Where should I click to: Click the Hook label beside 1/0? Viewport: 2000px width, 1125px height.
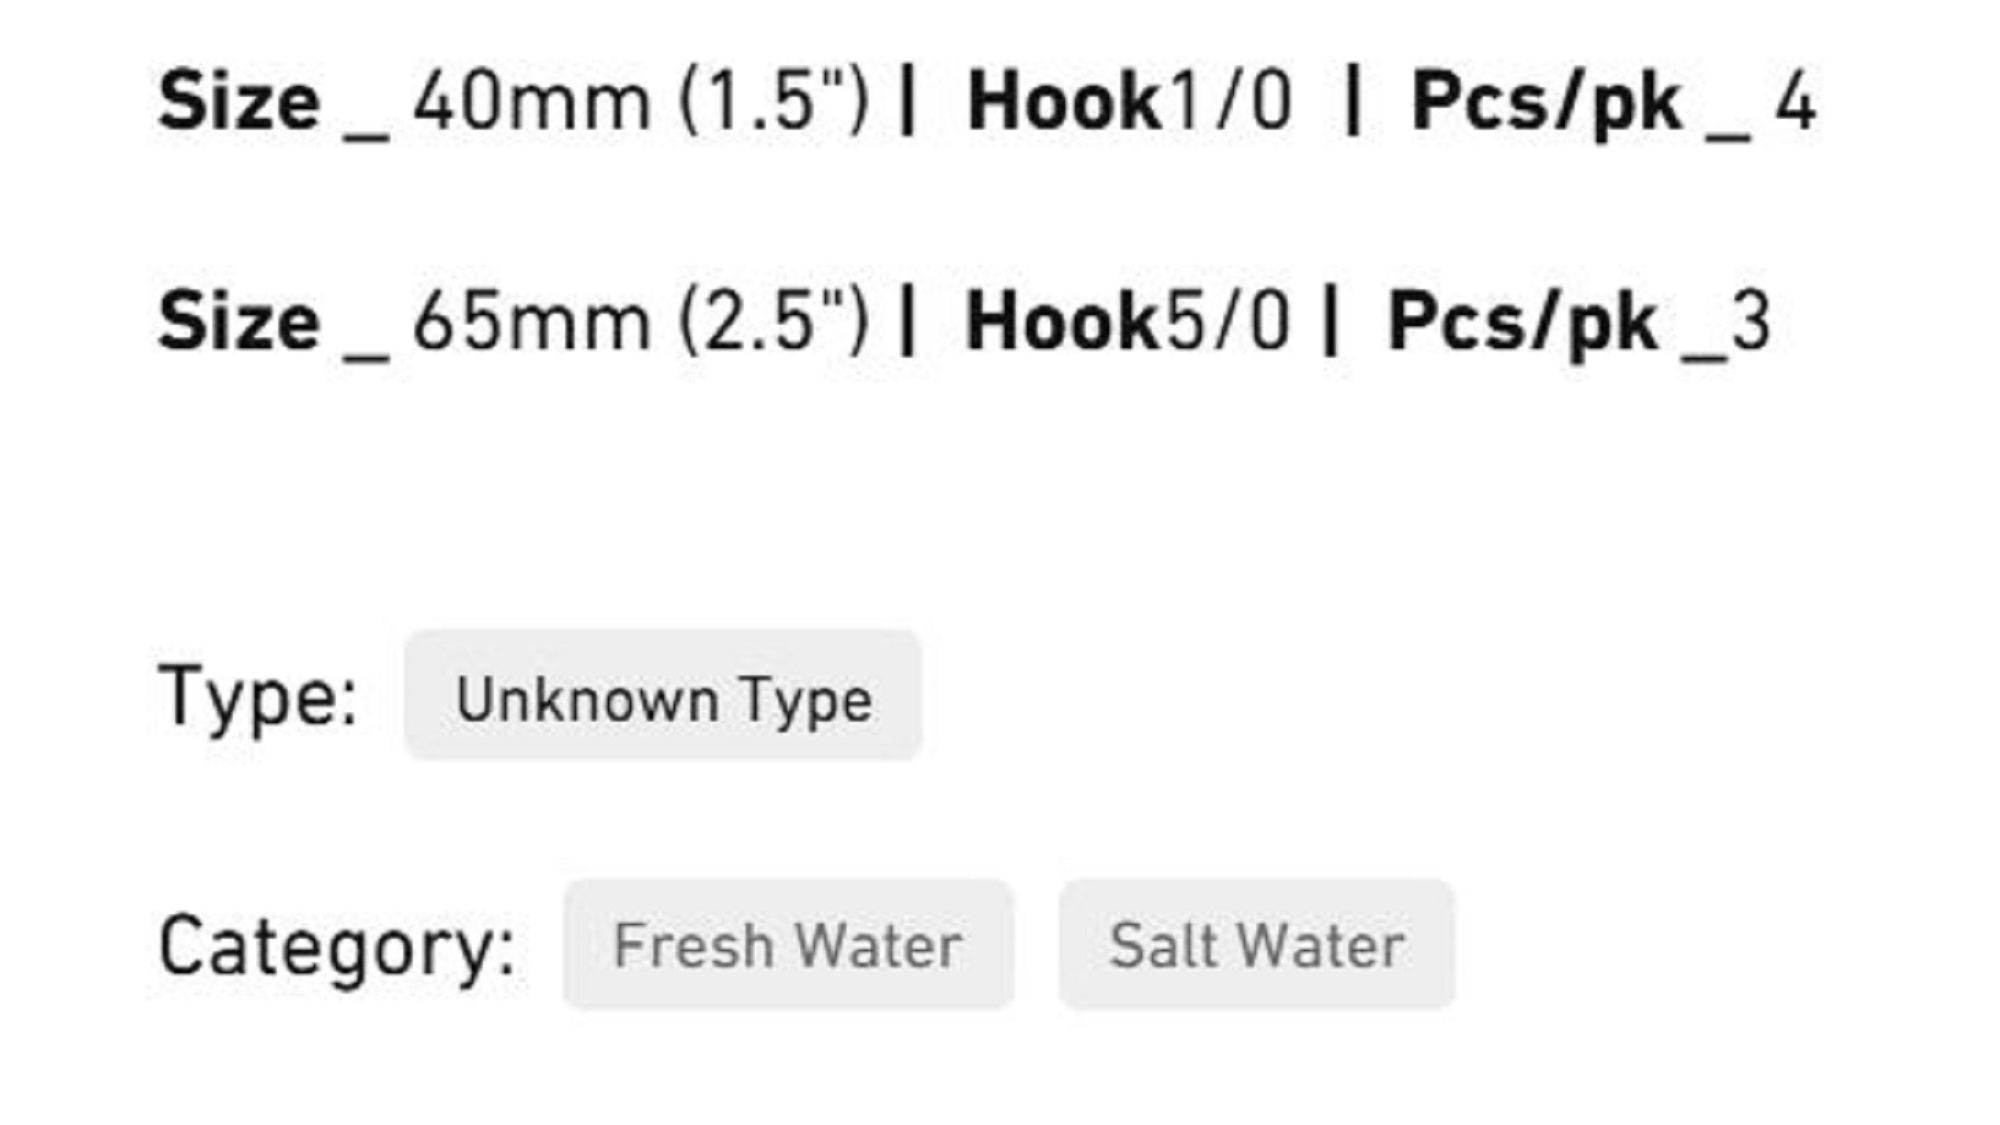1063,102
